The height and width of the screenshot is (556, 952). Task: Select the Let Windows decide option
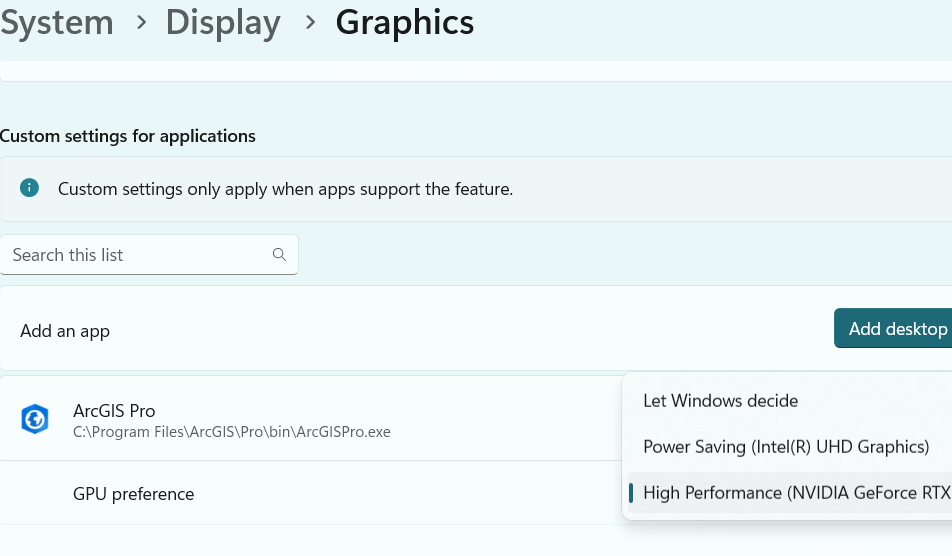[720, 401]
